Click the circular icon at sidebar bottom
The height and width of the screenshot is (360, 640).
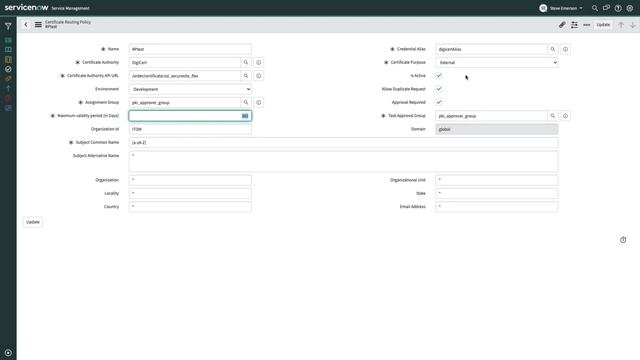[8, 353]
